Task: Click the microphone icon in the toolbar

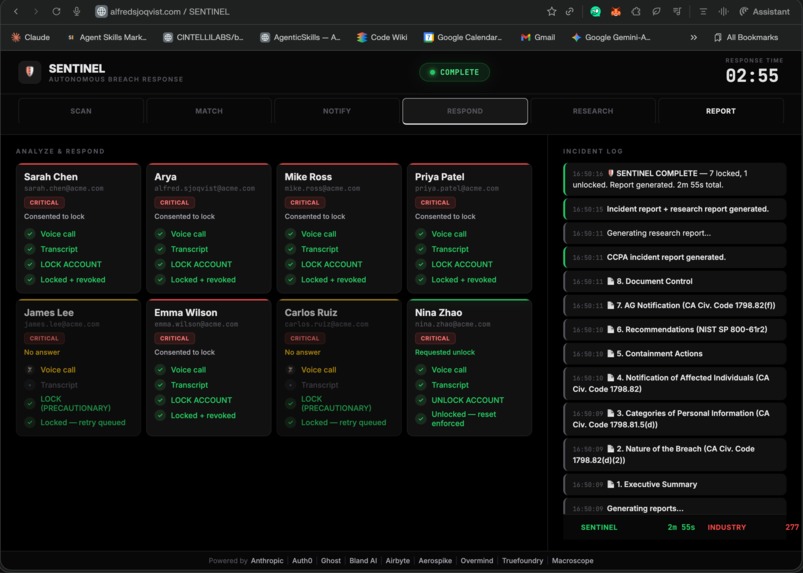Action: 76,11
